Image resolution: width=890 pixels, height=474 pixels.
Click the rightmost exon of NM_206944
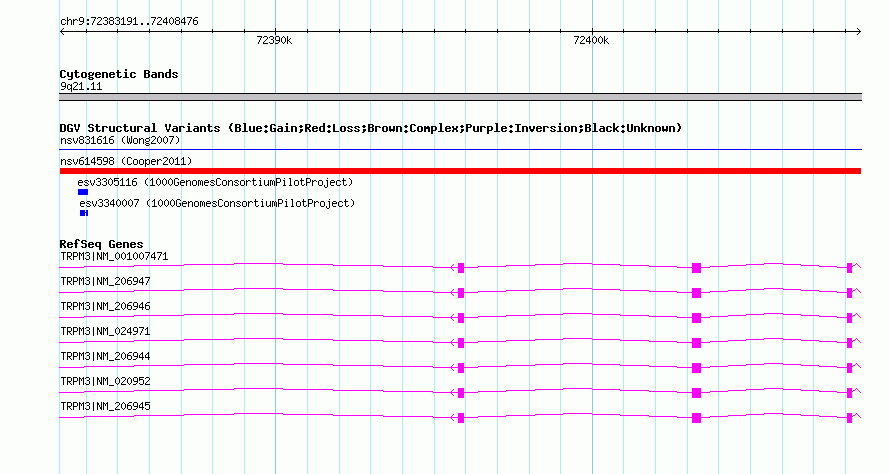tap(850, 368)
